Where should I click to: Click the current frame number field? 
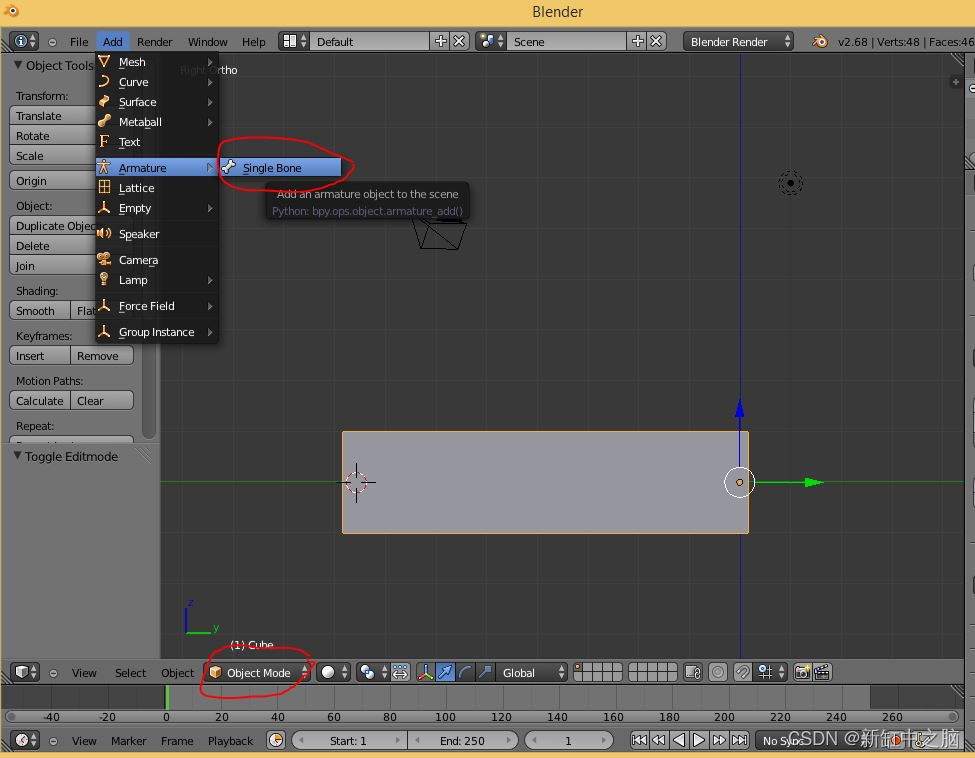click(568, 741)
